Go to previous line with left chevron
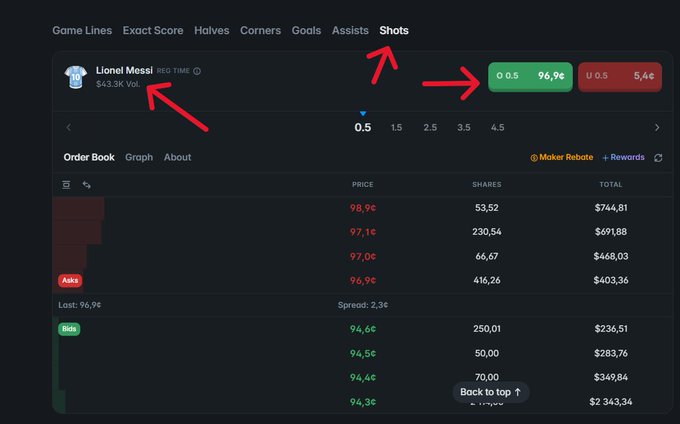 [x=69, y=127]
